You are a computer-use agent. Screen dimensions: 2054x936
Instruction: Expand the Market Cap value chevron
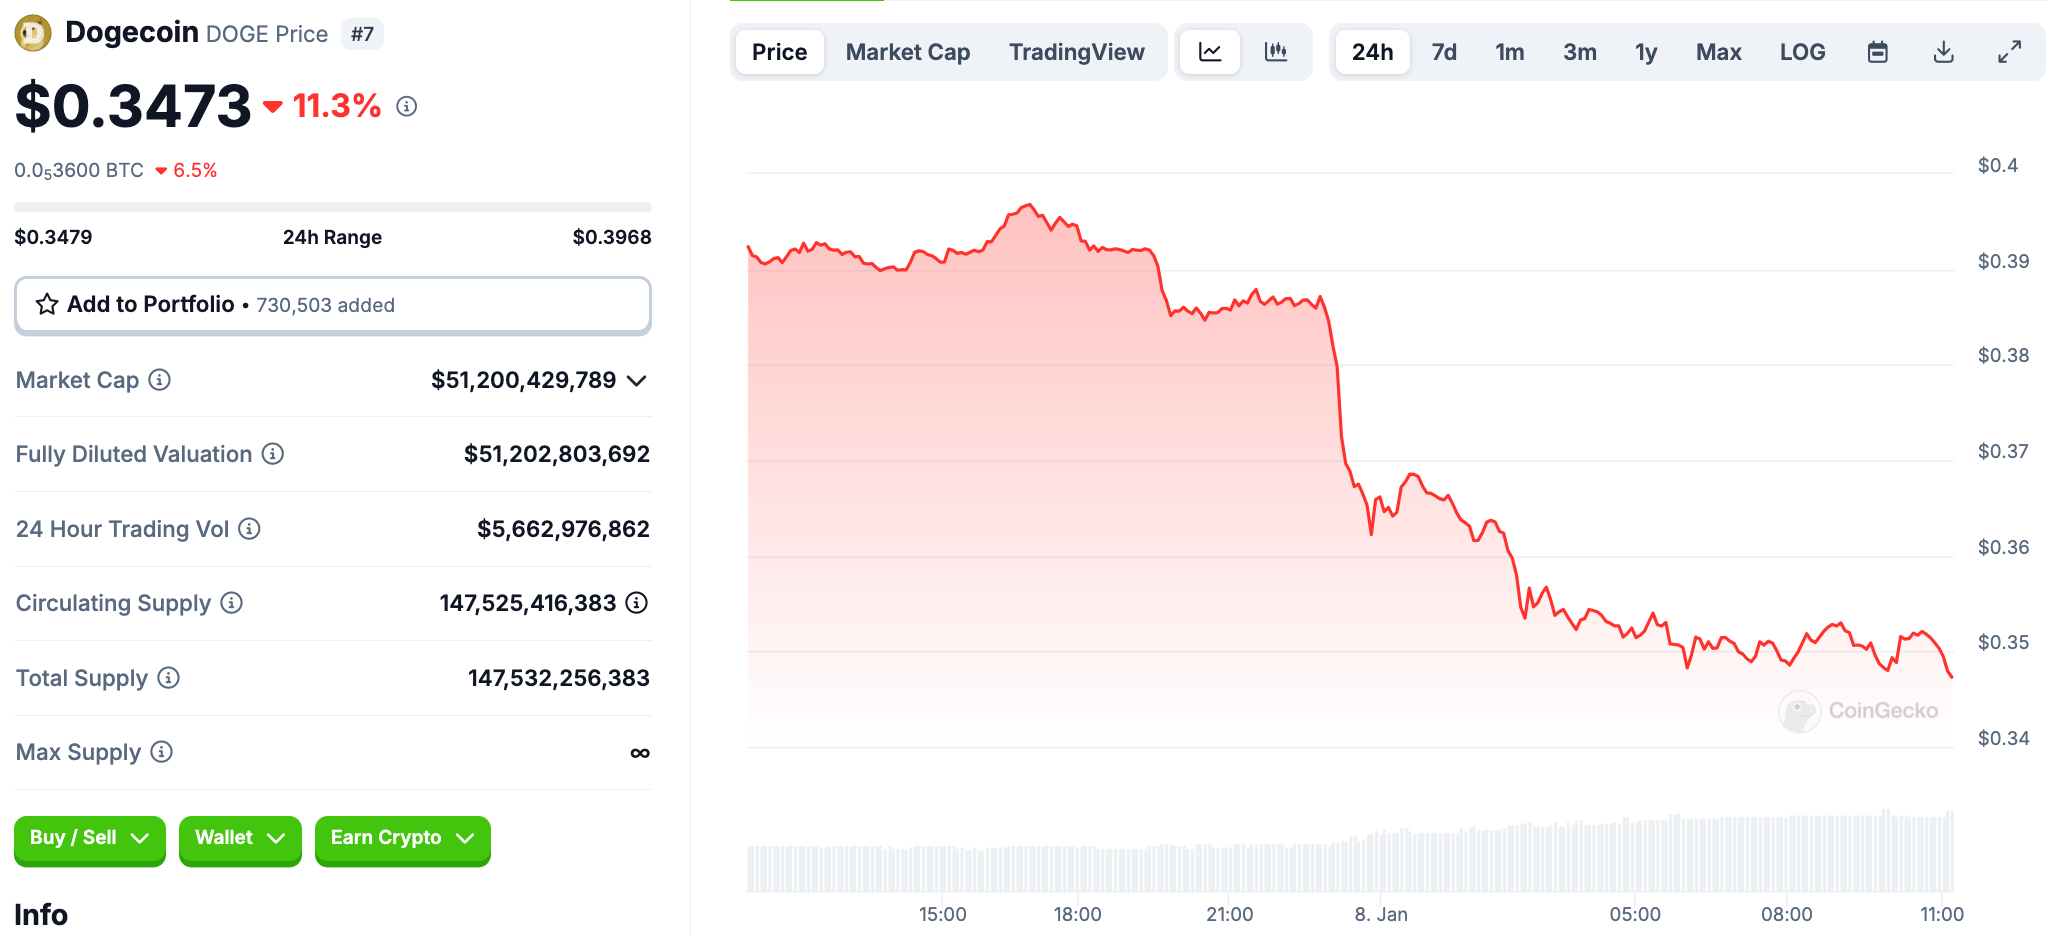pyautogui.click(x=637, y=381)
